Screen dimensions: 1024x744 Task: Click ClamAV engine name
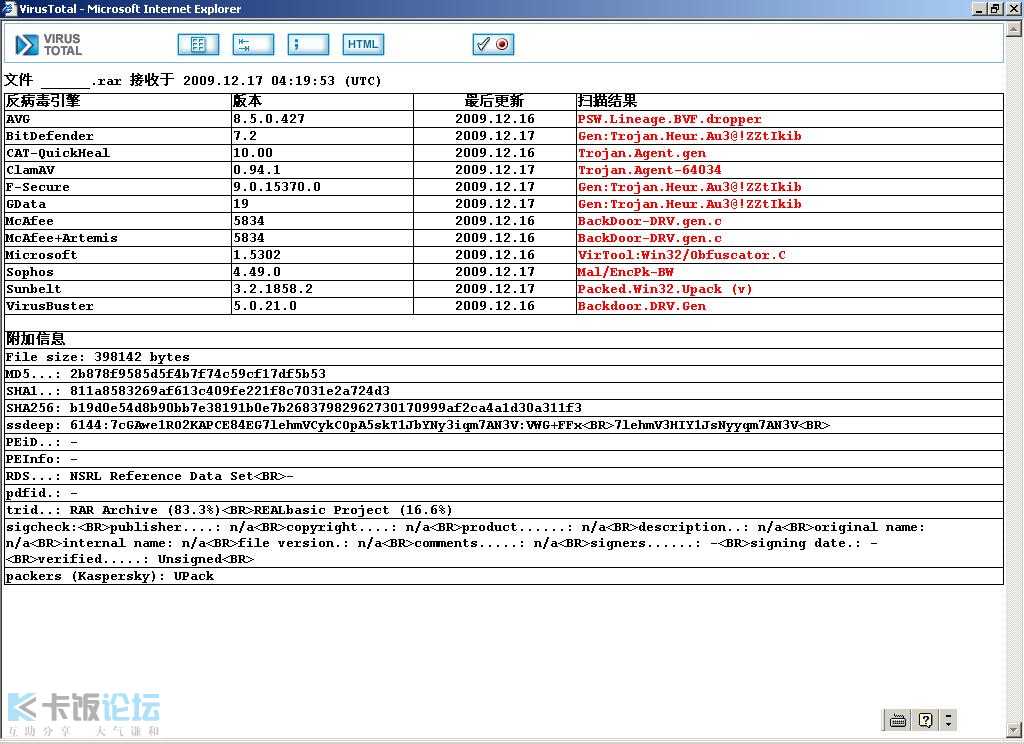tap(30, 170)
